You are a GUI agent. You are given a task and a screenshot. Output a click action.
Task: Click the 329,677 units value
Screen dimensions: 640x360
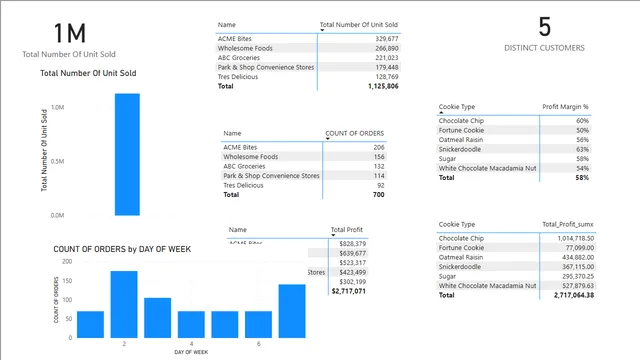387,38
